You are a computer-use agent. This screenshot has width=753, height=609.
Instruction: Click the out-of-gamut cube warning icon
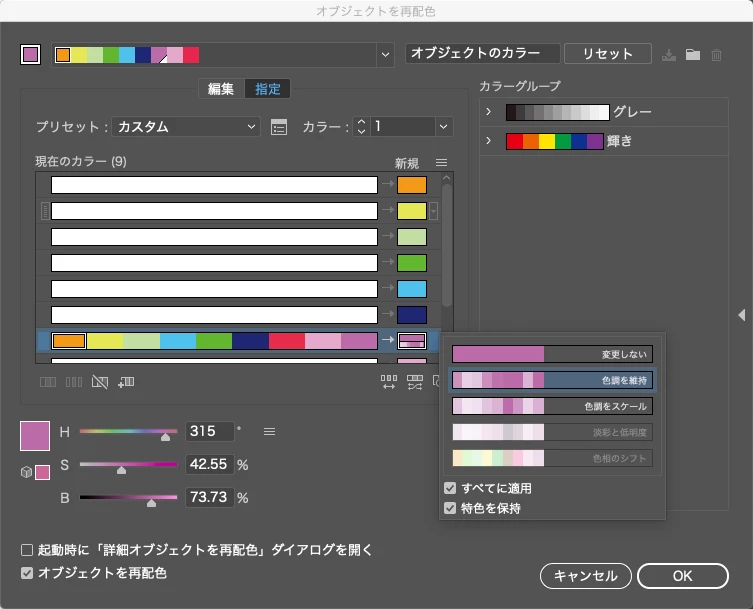coord(26,472)
